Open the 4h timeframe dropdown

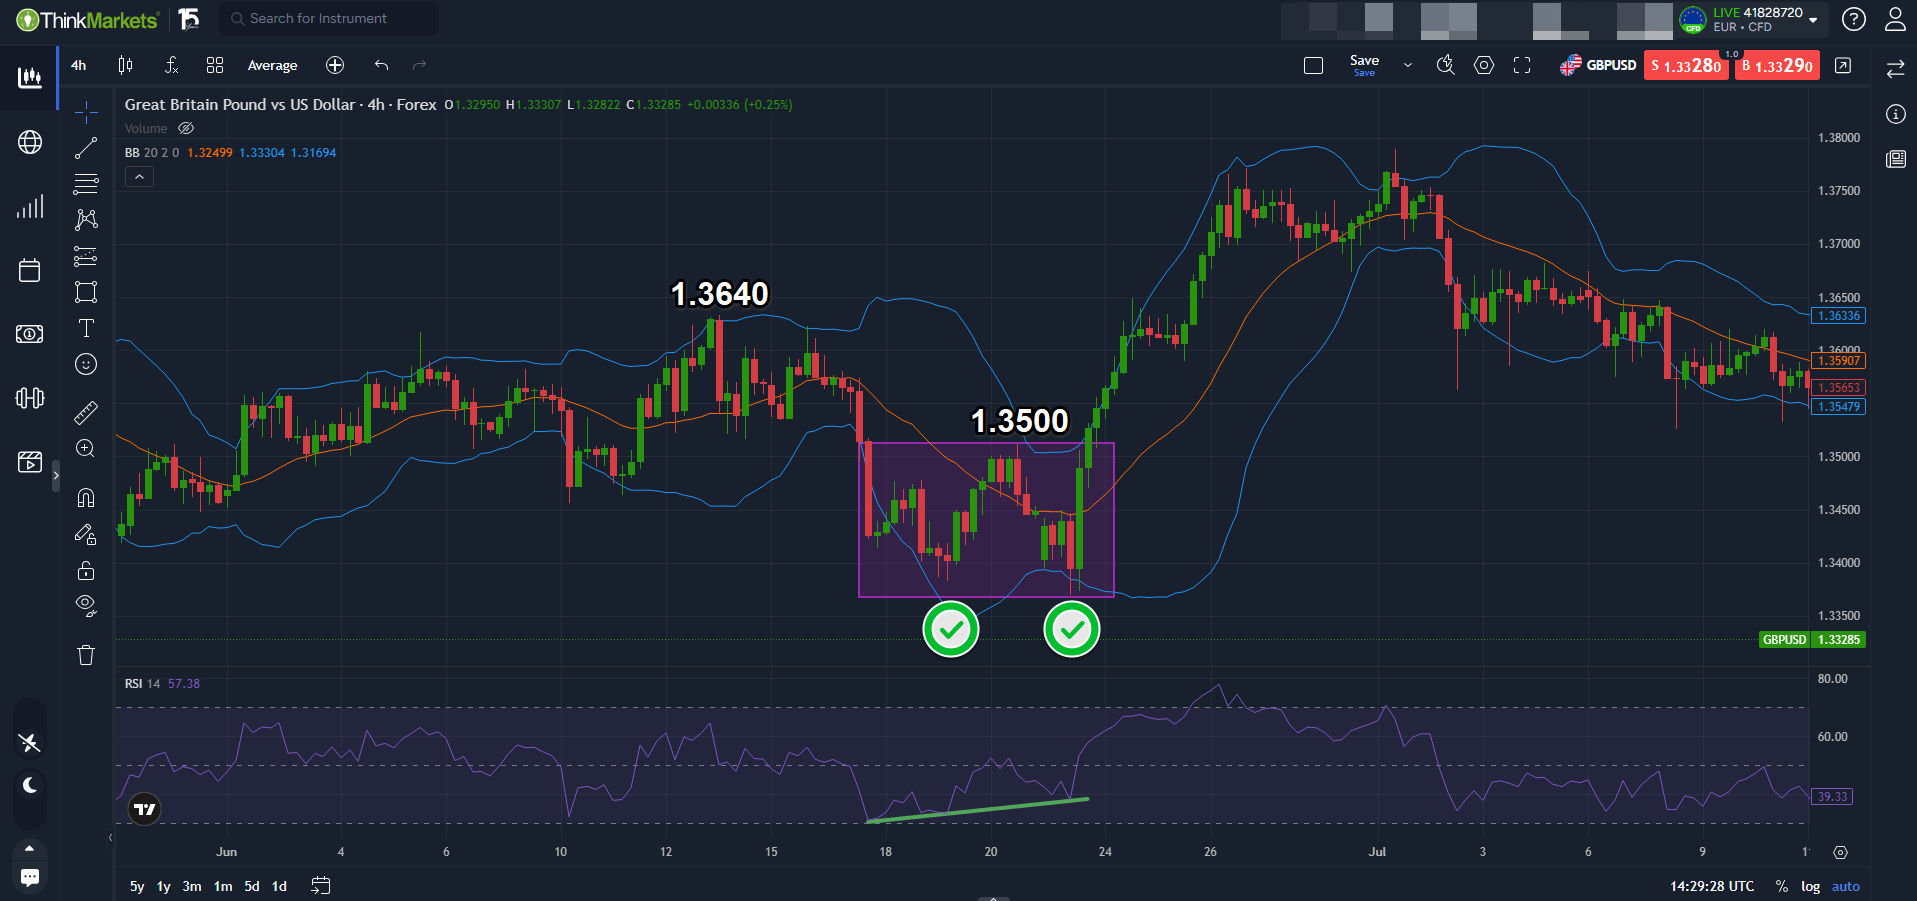[x=78, y=65]
